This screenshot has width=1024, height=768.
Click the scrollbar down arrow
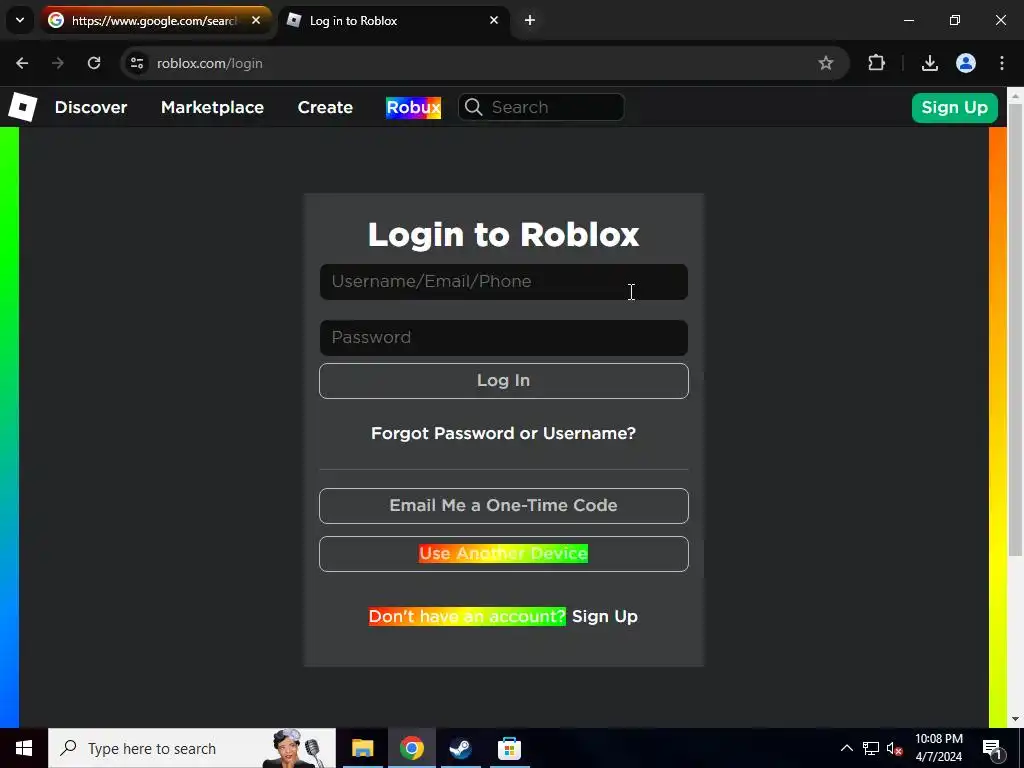pyautogui.click(x=1016, y=719)
